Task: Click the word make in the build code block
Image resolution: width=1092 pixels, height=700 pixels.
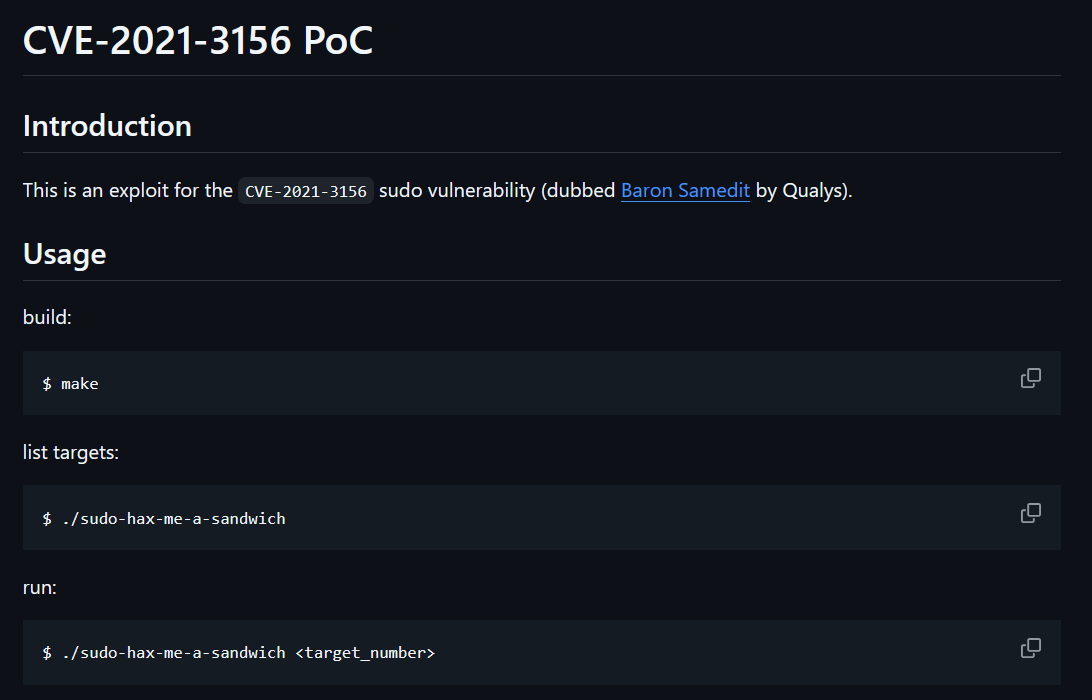Action: coord(79,384)
